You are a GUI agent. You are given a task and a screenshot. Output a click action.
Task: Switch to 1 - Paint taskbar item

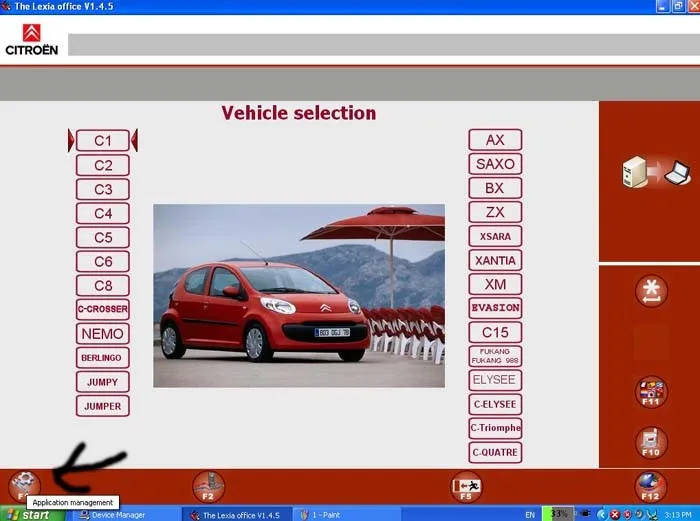319,515
